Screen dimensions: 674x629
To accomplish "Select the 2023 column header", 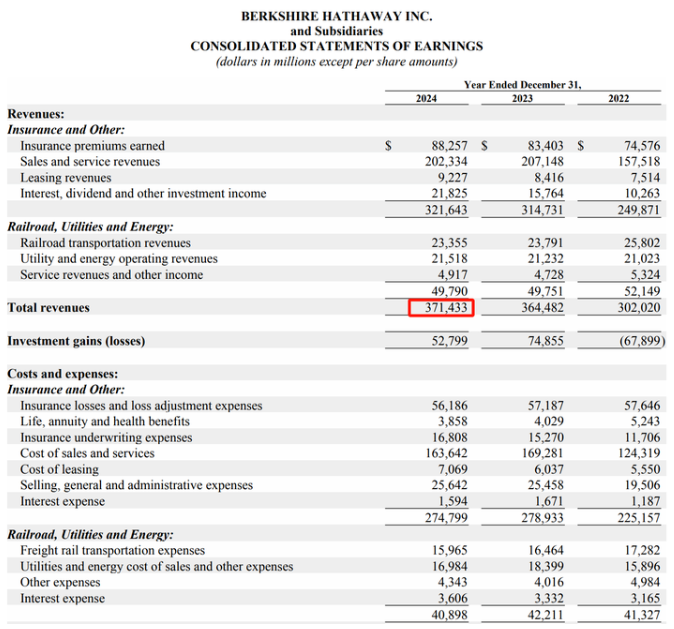I will click(523, 98).
